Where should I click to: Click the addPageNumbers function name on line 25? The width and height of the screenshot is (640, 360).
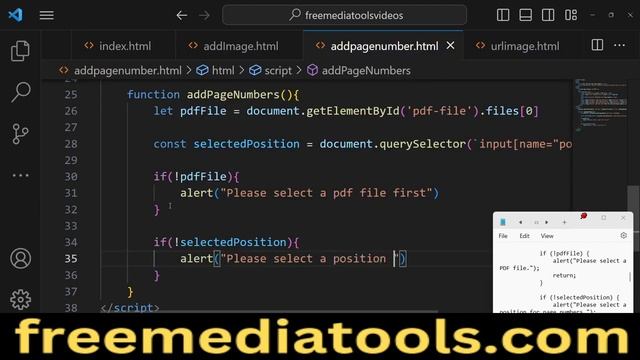(233, 95)
